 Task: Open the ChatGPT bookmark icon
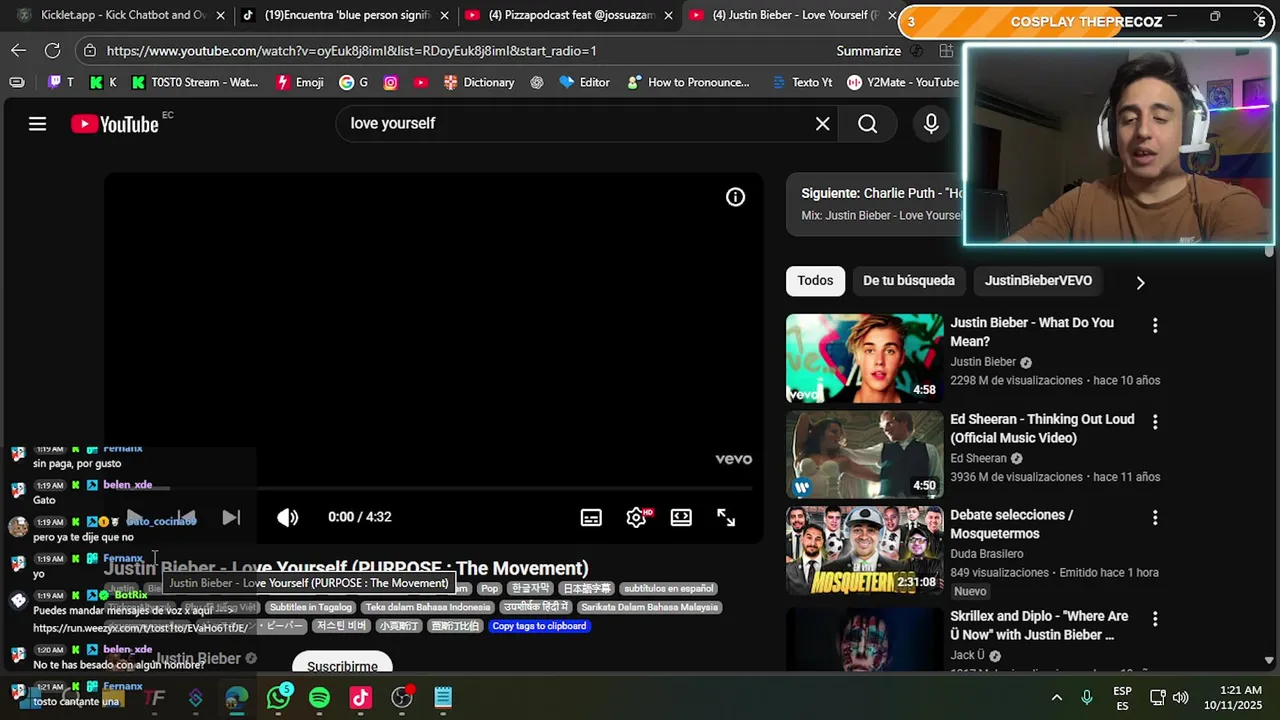coord(537,82)
